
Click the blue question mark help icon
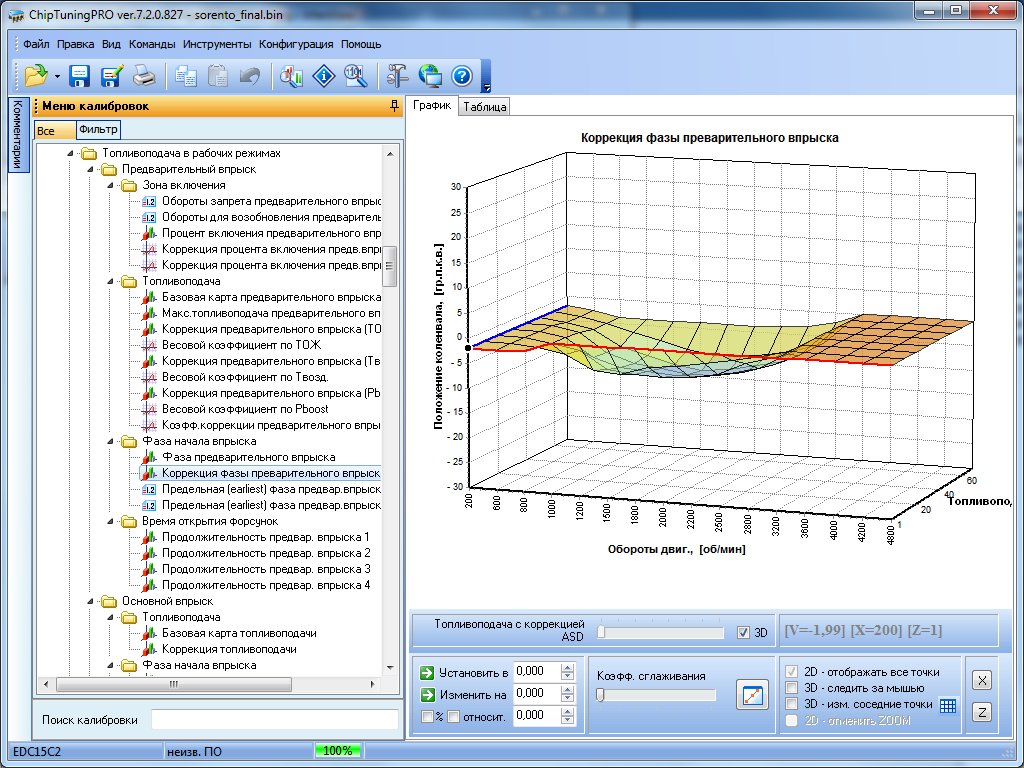461,76
